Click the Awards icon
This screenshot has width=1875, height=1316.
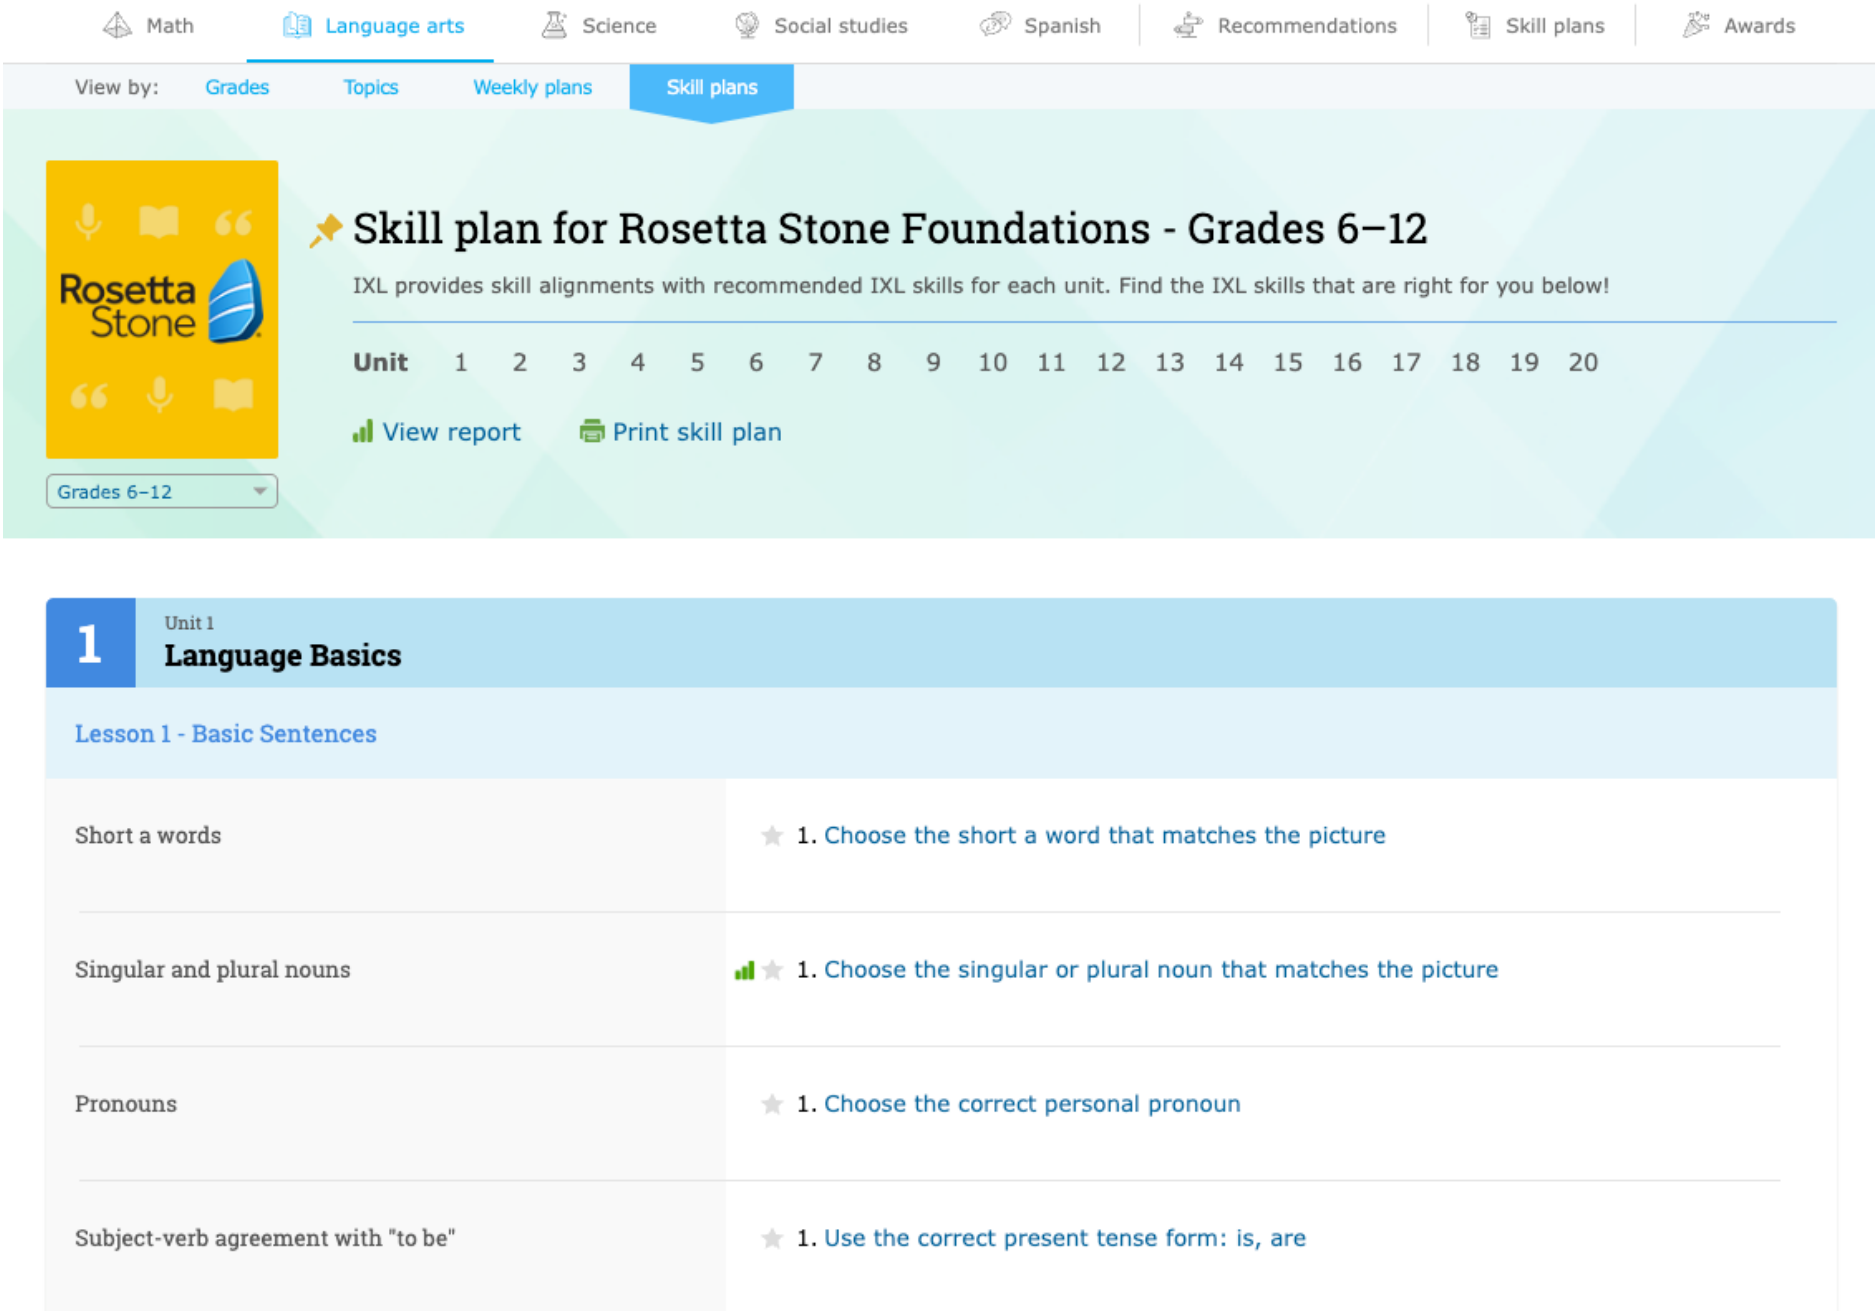(1696, 25)
